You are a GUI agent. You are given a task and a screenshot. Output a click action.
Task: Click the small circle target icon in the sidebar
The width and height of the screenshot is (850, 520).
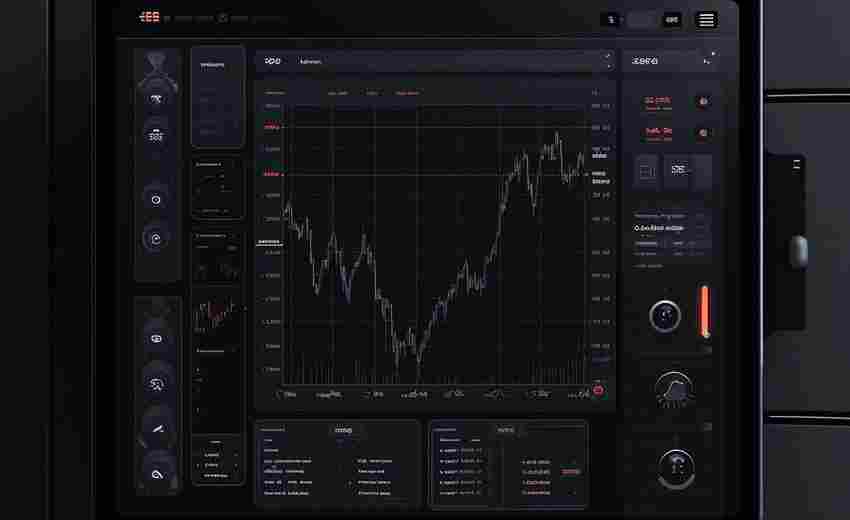click(x=156, y=200)
